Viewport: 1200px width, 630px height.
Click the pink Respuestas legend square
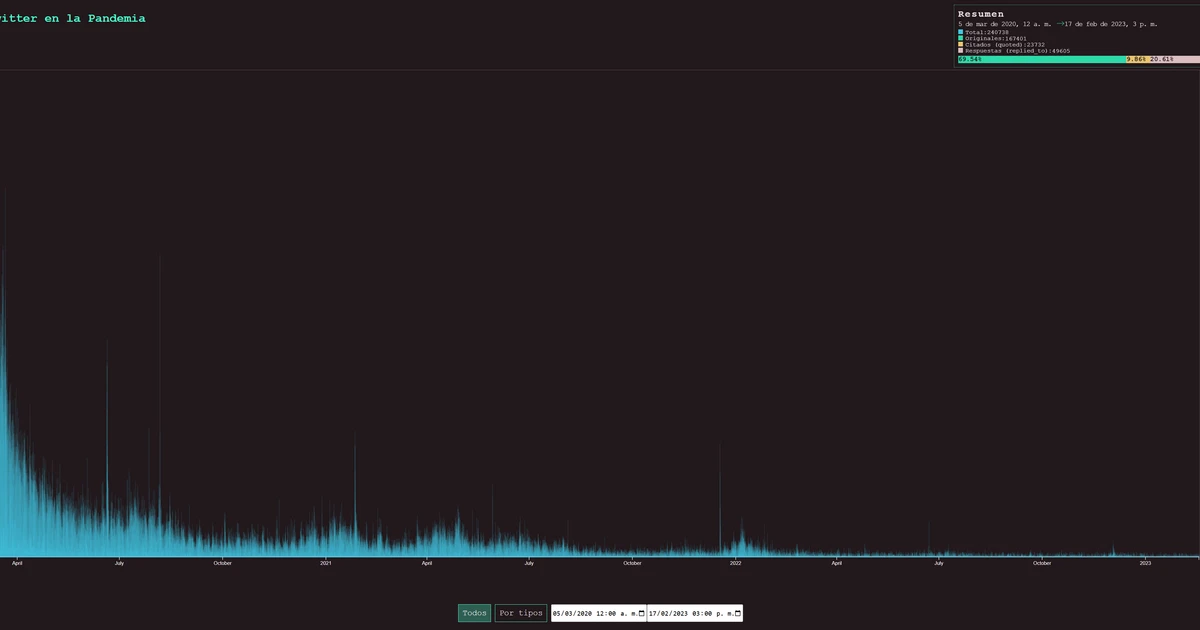point(961,50)
